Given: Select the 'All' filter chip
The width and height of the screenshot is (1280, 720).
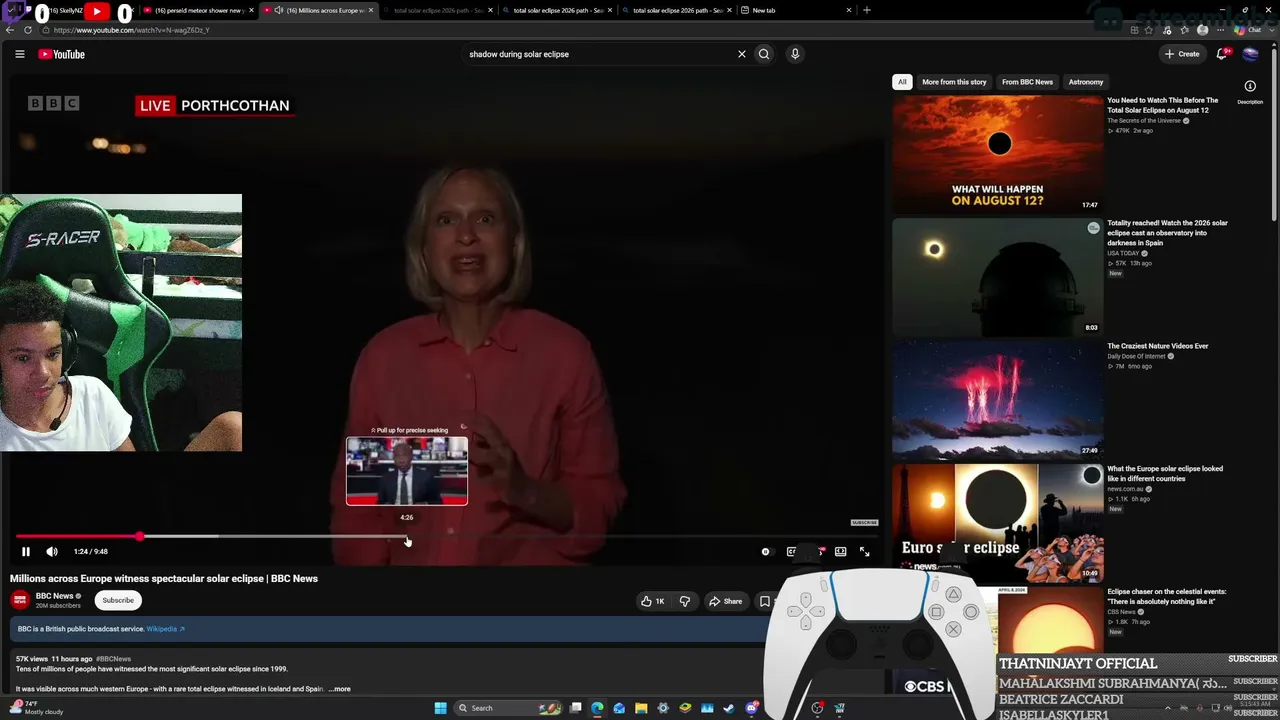Looking at the screenshot, I should click(902, 82).
